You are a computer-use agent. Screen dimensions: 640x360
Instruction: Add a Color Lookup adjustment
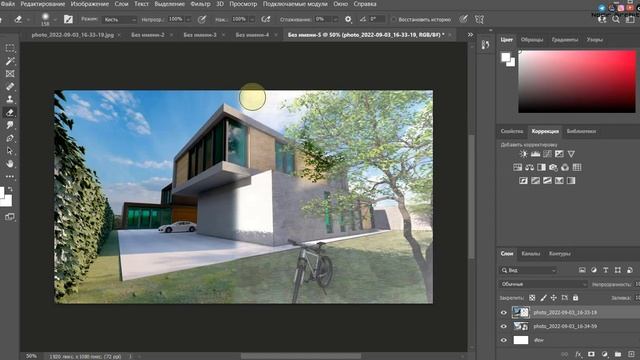coord(577,167)
